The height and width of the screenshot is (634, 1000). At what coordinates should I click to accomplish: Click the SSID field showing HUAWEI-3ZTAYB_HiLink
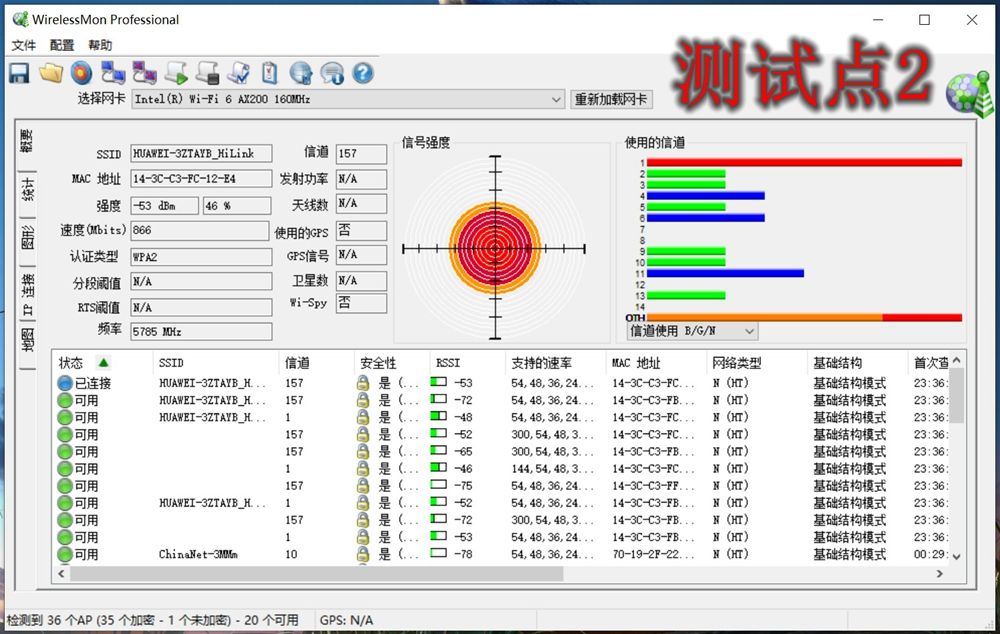click(x=201, y=154)
